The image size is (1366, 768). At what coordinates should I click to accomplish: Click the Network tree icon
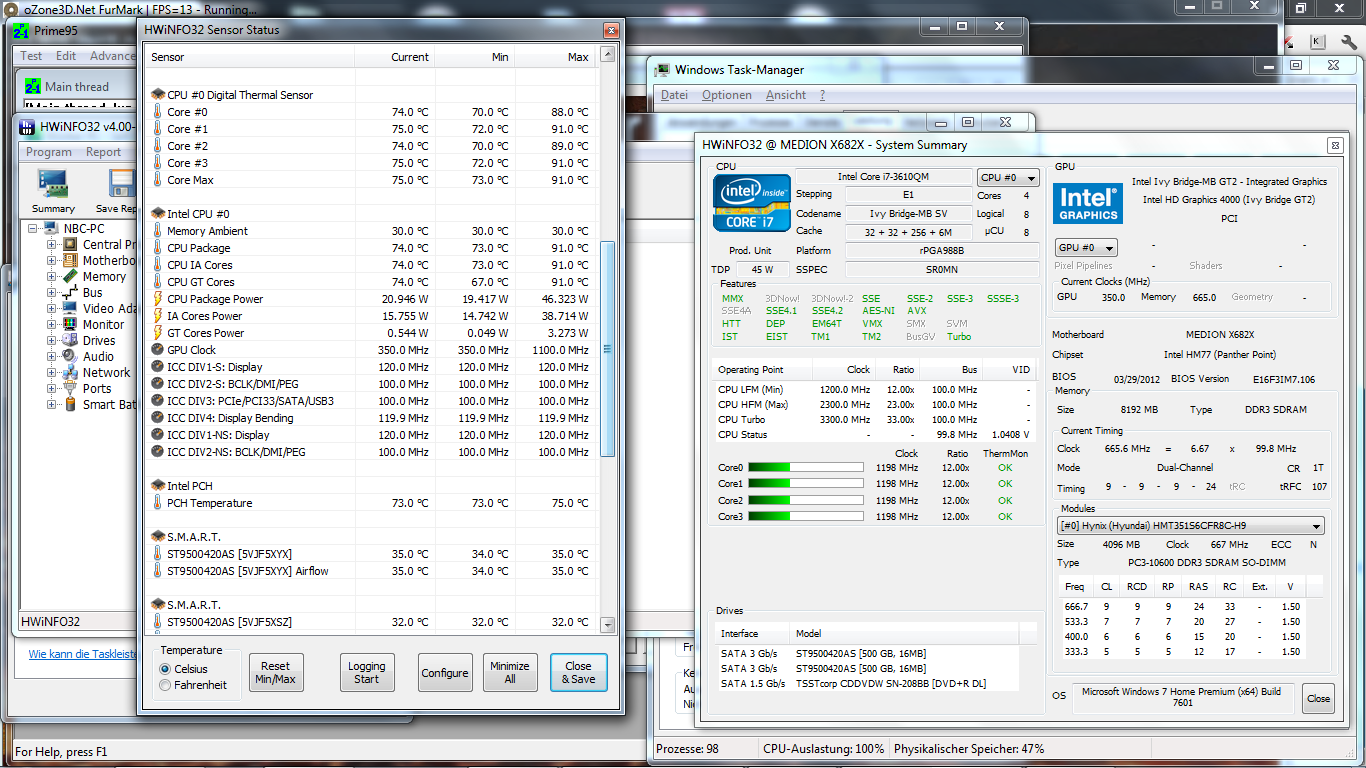tap(71, 372)
